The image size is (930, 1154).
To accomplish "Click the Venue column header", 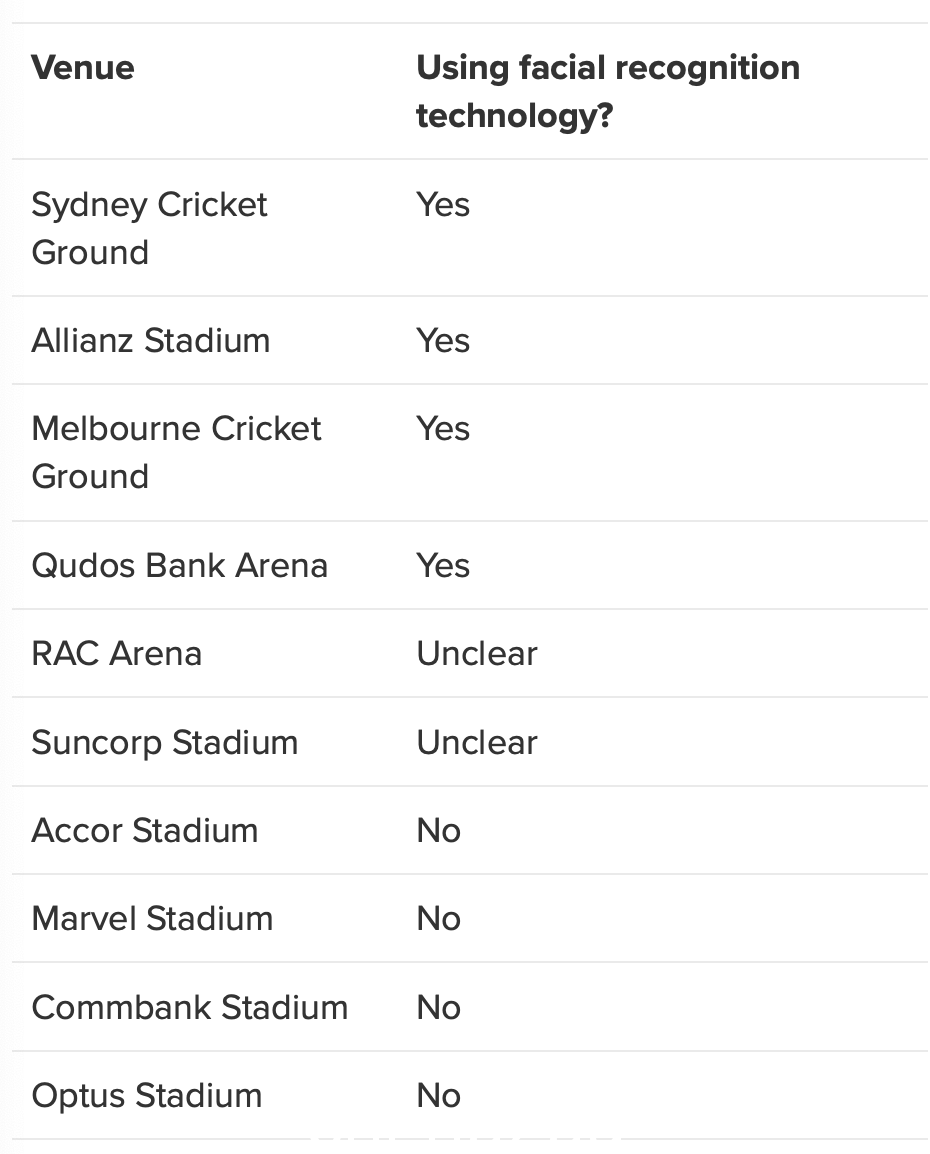I will (x=82, y=68).
